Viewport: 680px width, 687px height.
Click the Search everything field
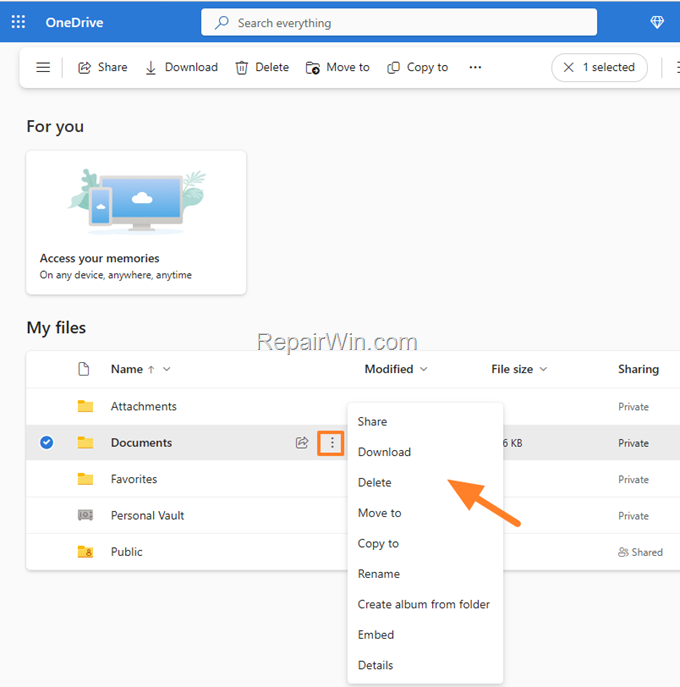pos(399,22)
